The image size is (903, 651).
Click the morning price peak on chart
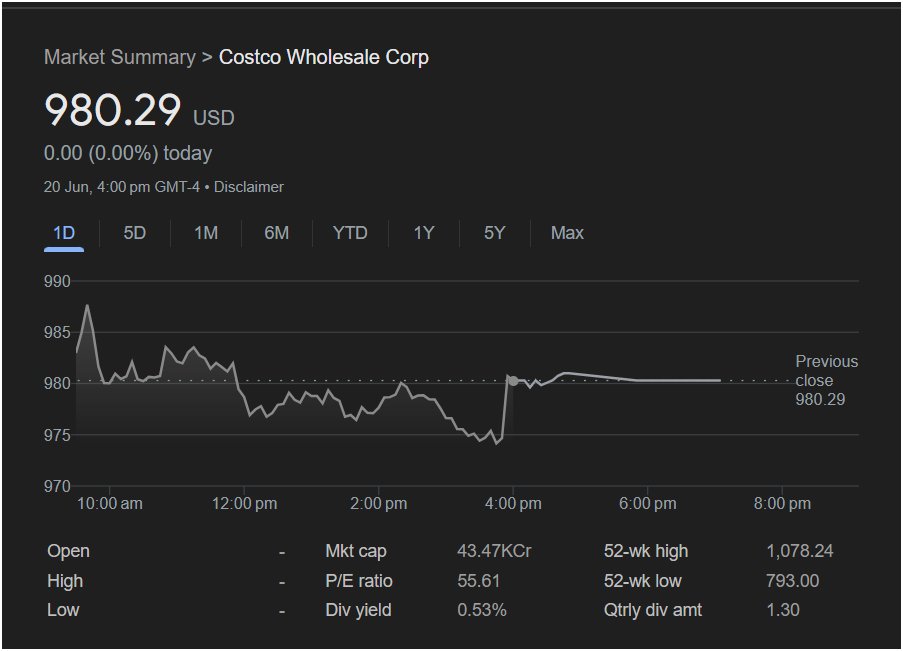coord(87,305)
